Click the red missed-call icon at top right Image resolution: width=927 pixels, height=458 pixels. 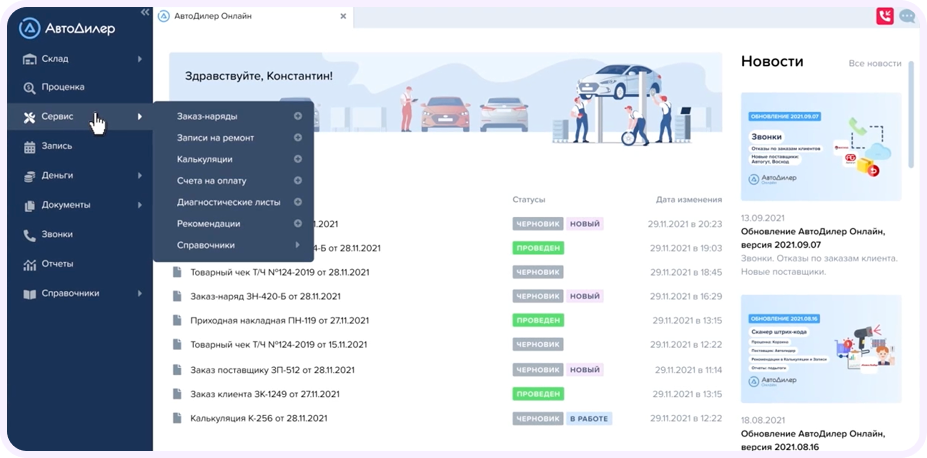coord(884,16)
